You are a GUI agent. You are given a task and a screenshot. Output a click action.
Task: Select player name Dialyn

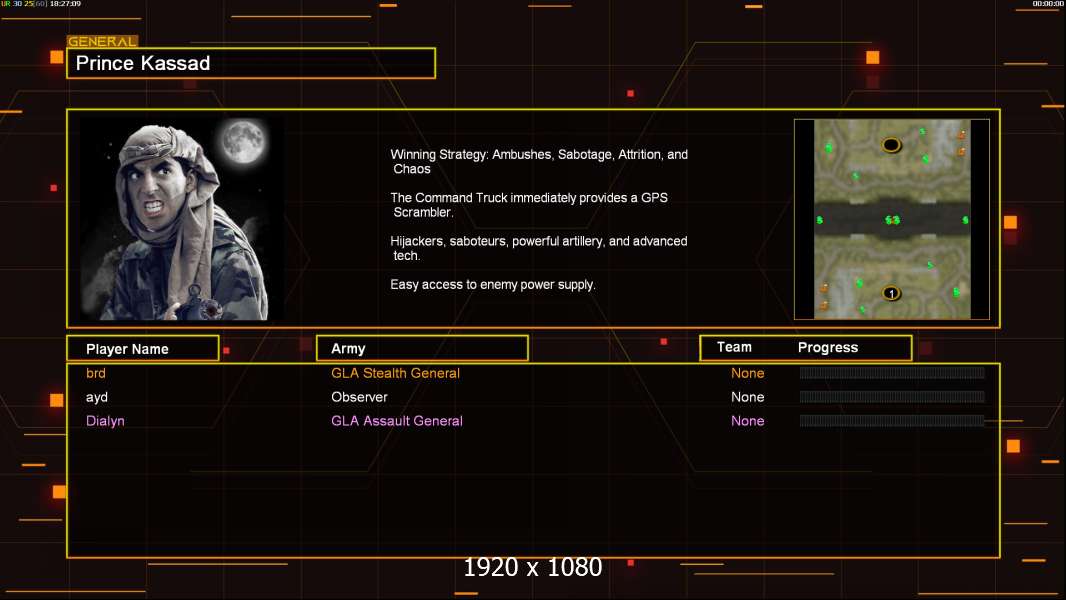pyautogui.click(x=105, y=421)
